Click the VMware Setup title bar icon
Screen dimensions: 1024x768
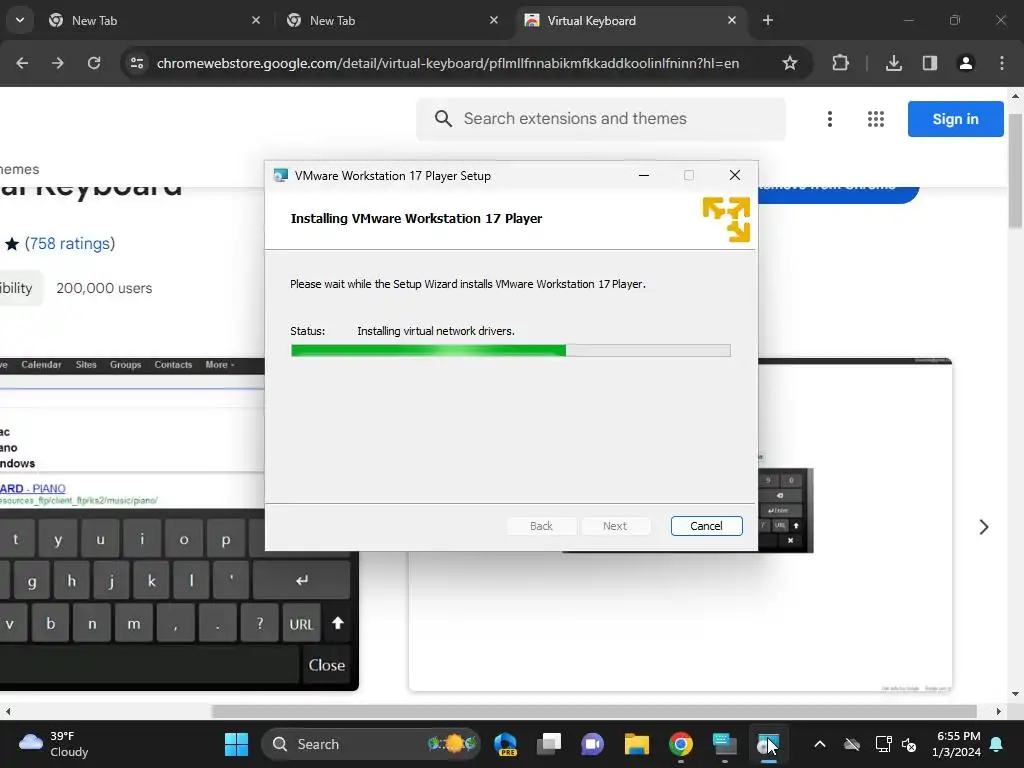(x=281, y=175)
